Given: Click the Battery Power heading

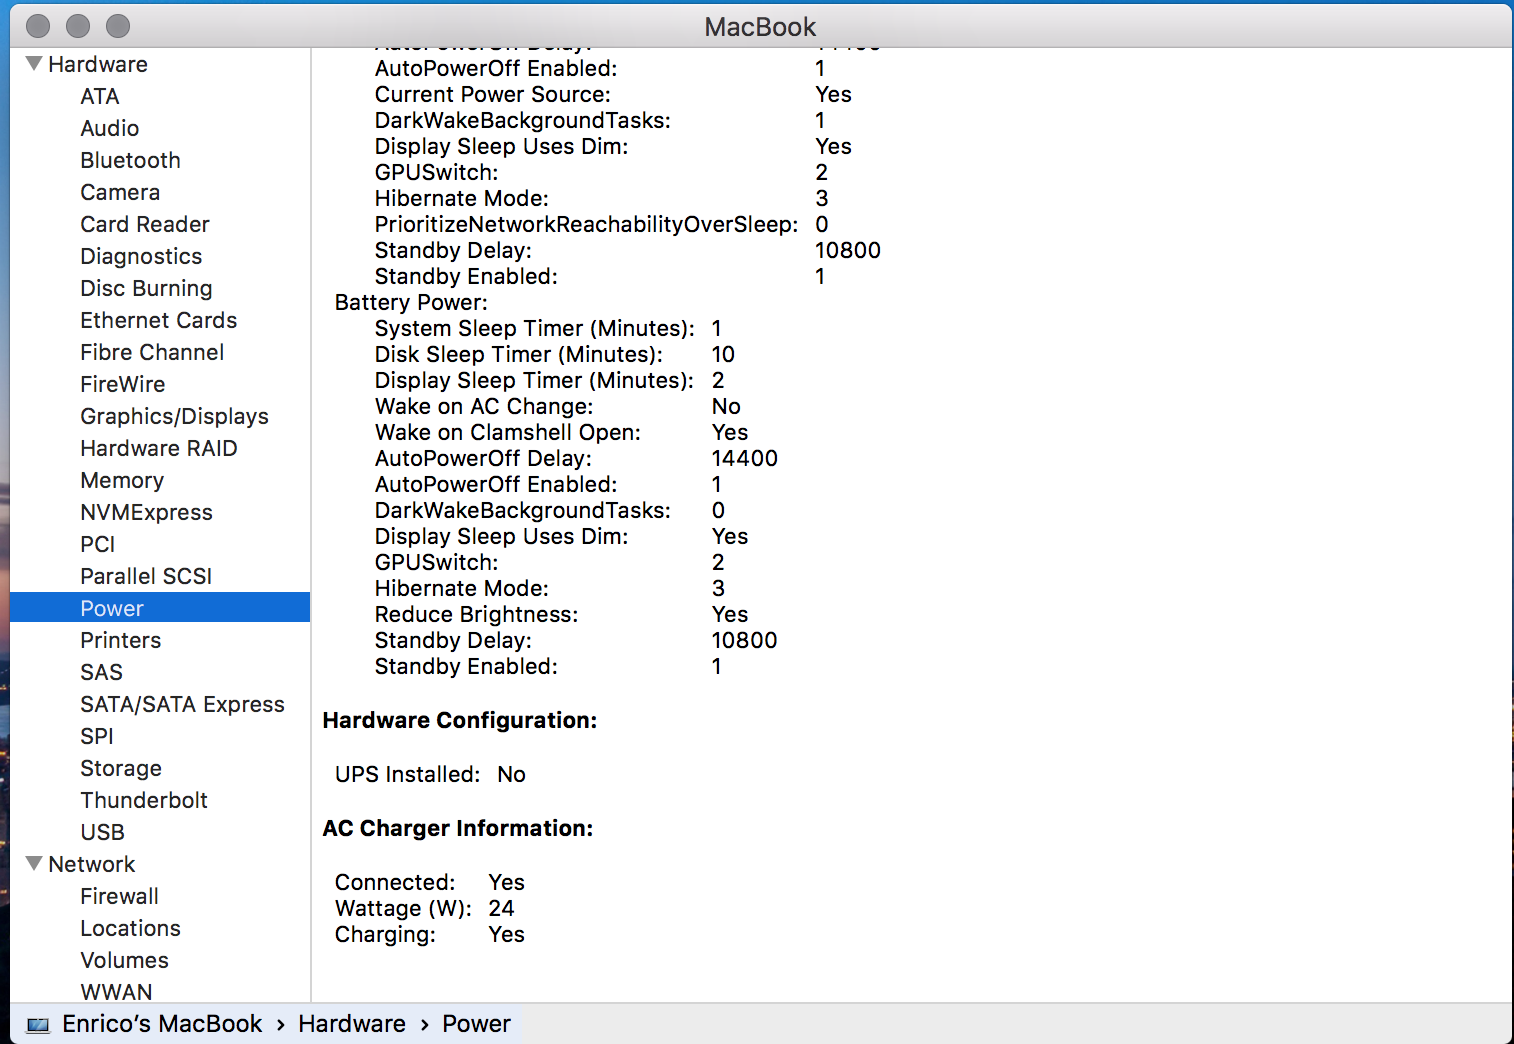Looking at the screenshot, I should click(411, 303).
